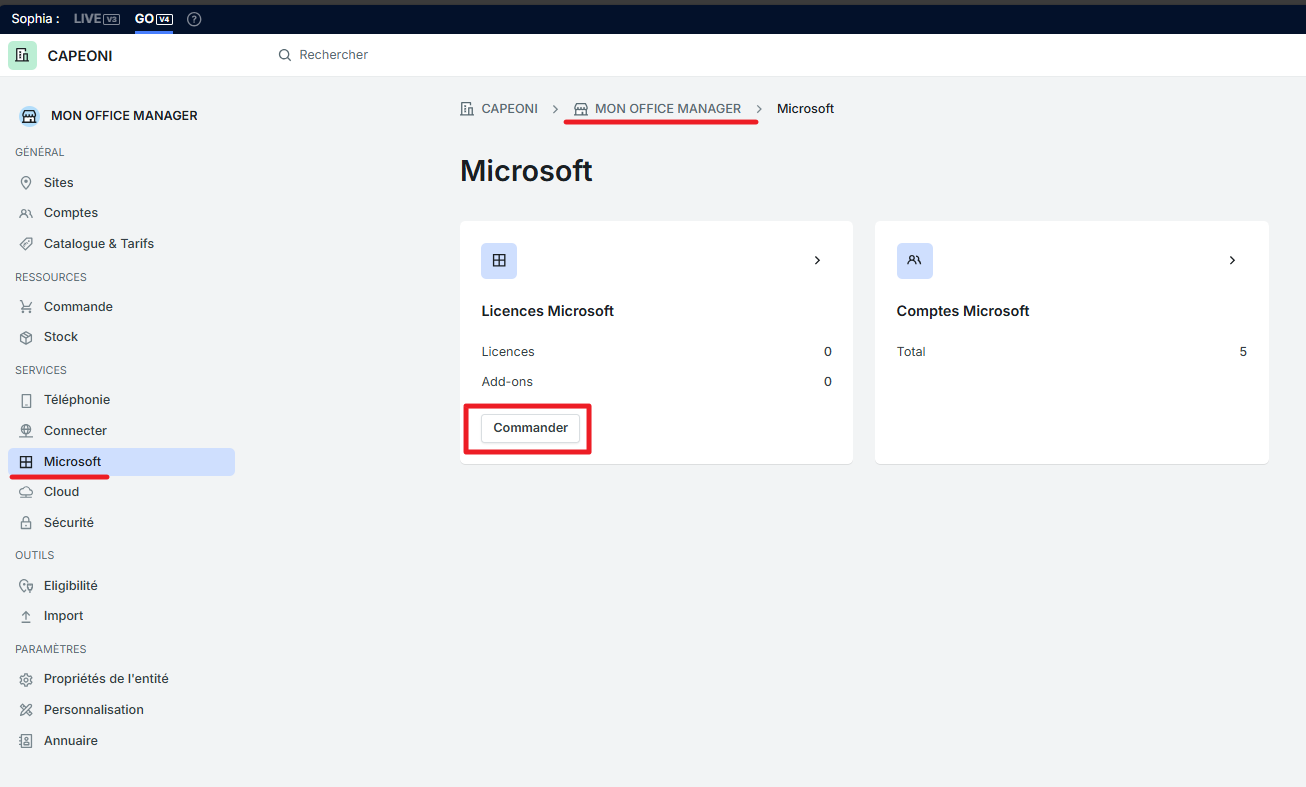
Task: Switch to the GO V4 version tab
Action: pyautogui.click(x=154, y=19)
